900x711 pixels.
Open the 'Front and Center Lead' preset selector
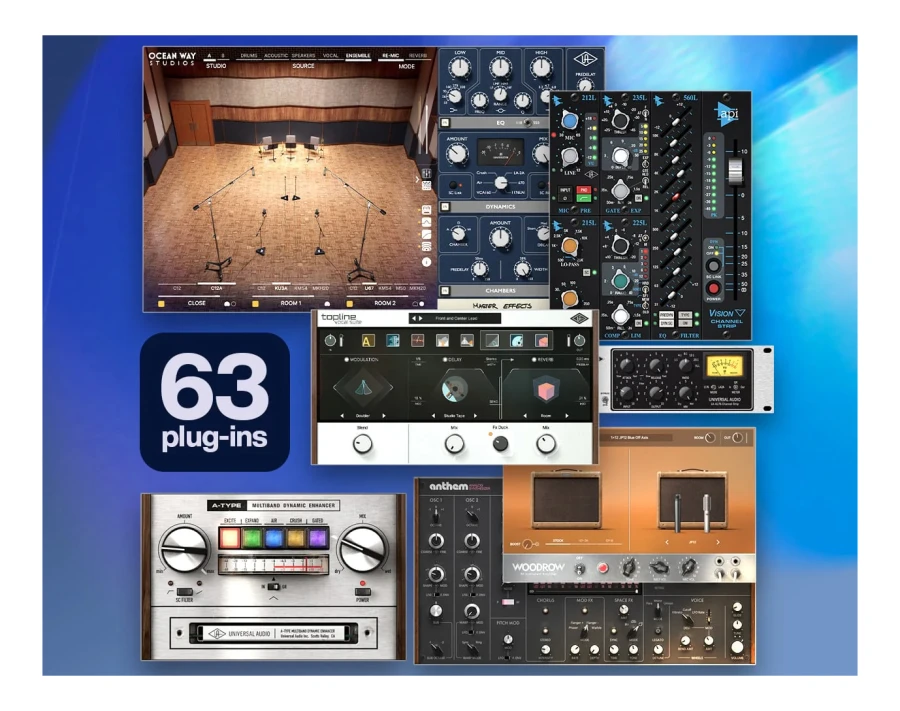pyautogui.click(x=457, y=318)
